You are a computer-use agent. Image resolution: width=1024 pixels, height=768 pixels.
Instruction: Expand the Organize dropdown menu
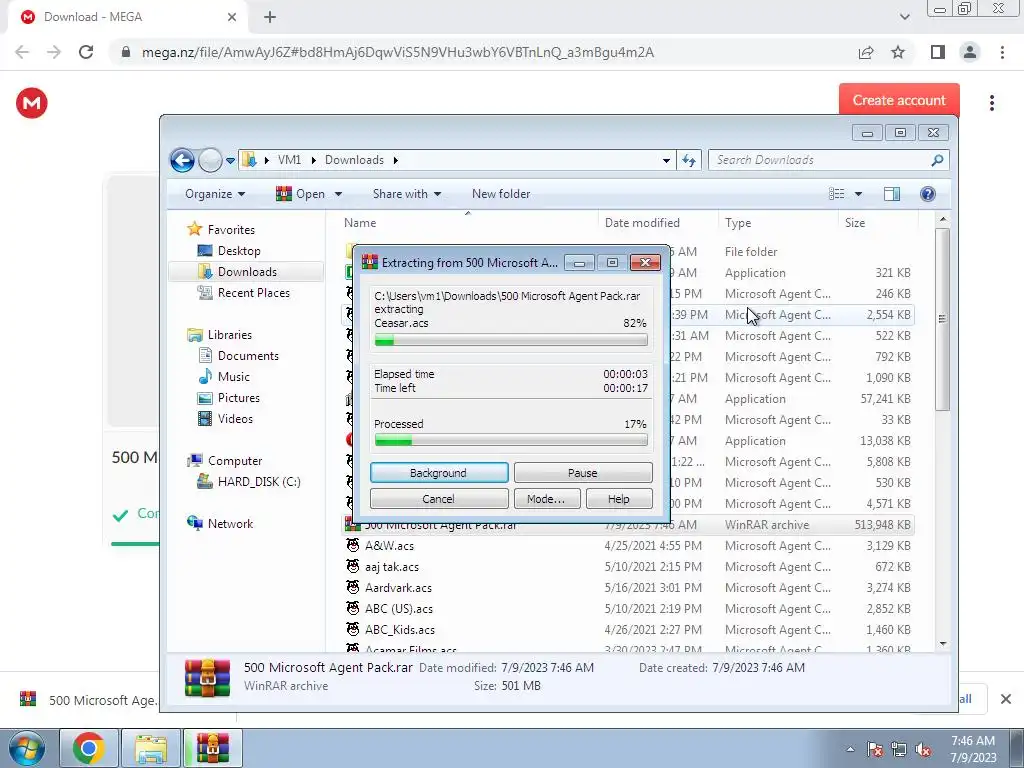215,194
